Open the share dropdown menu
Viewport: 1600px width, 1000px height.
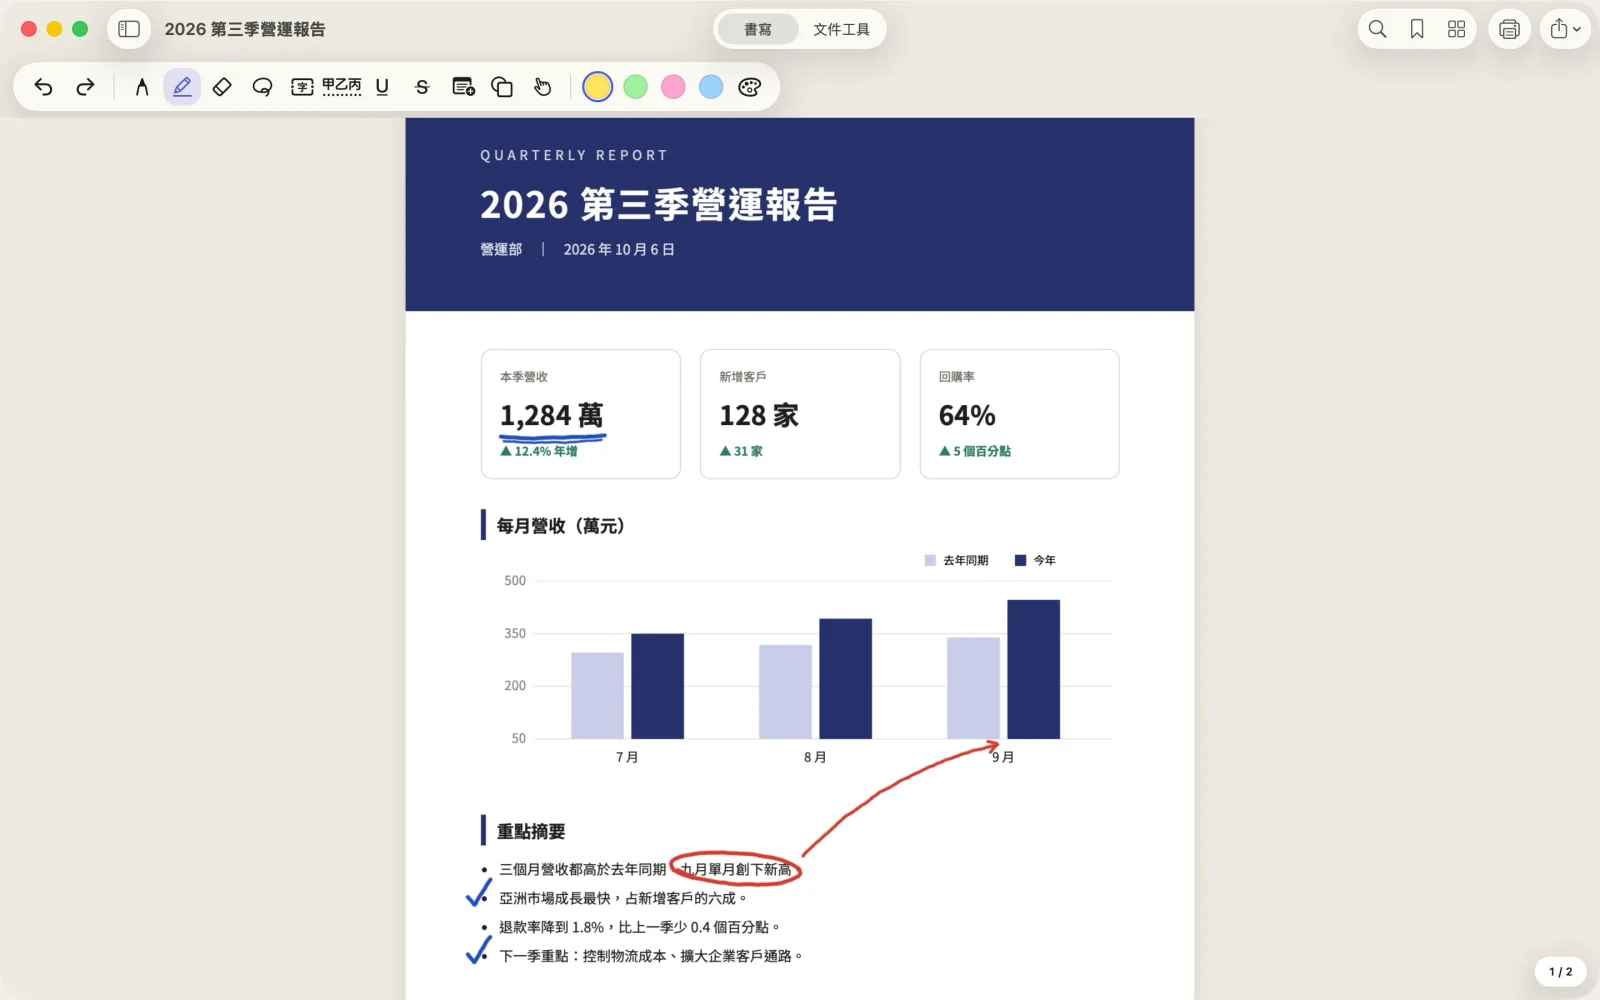pyautogui.click(x=1565, y=29)
